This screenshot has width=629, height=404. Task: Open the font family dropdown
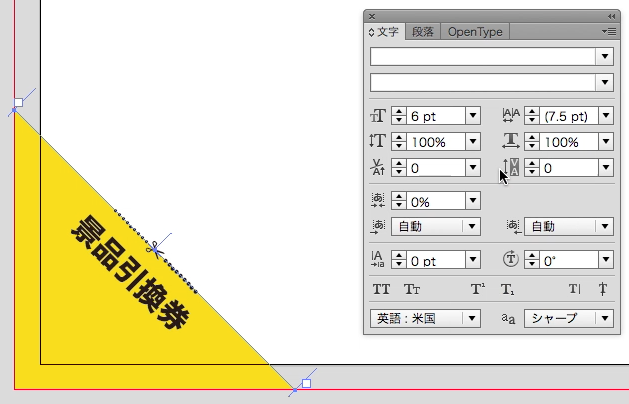coord(605,56)
